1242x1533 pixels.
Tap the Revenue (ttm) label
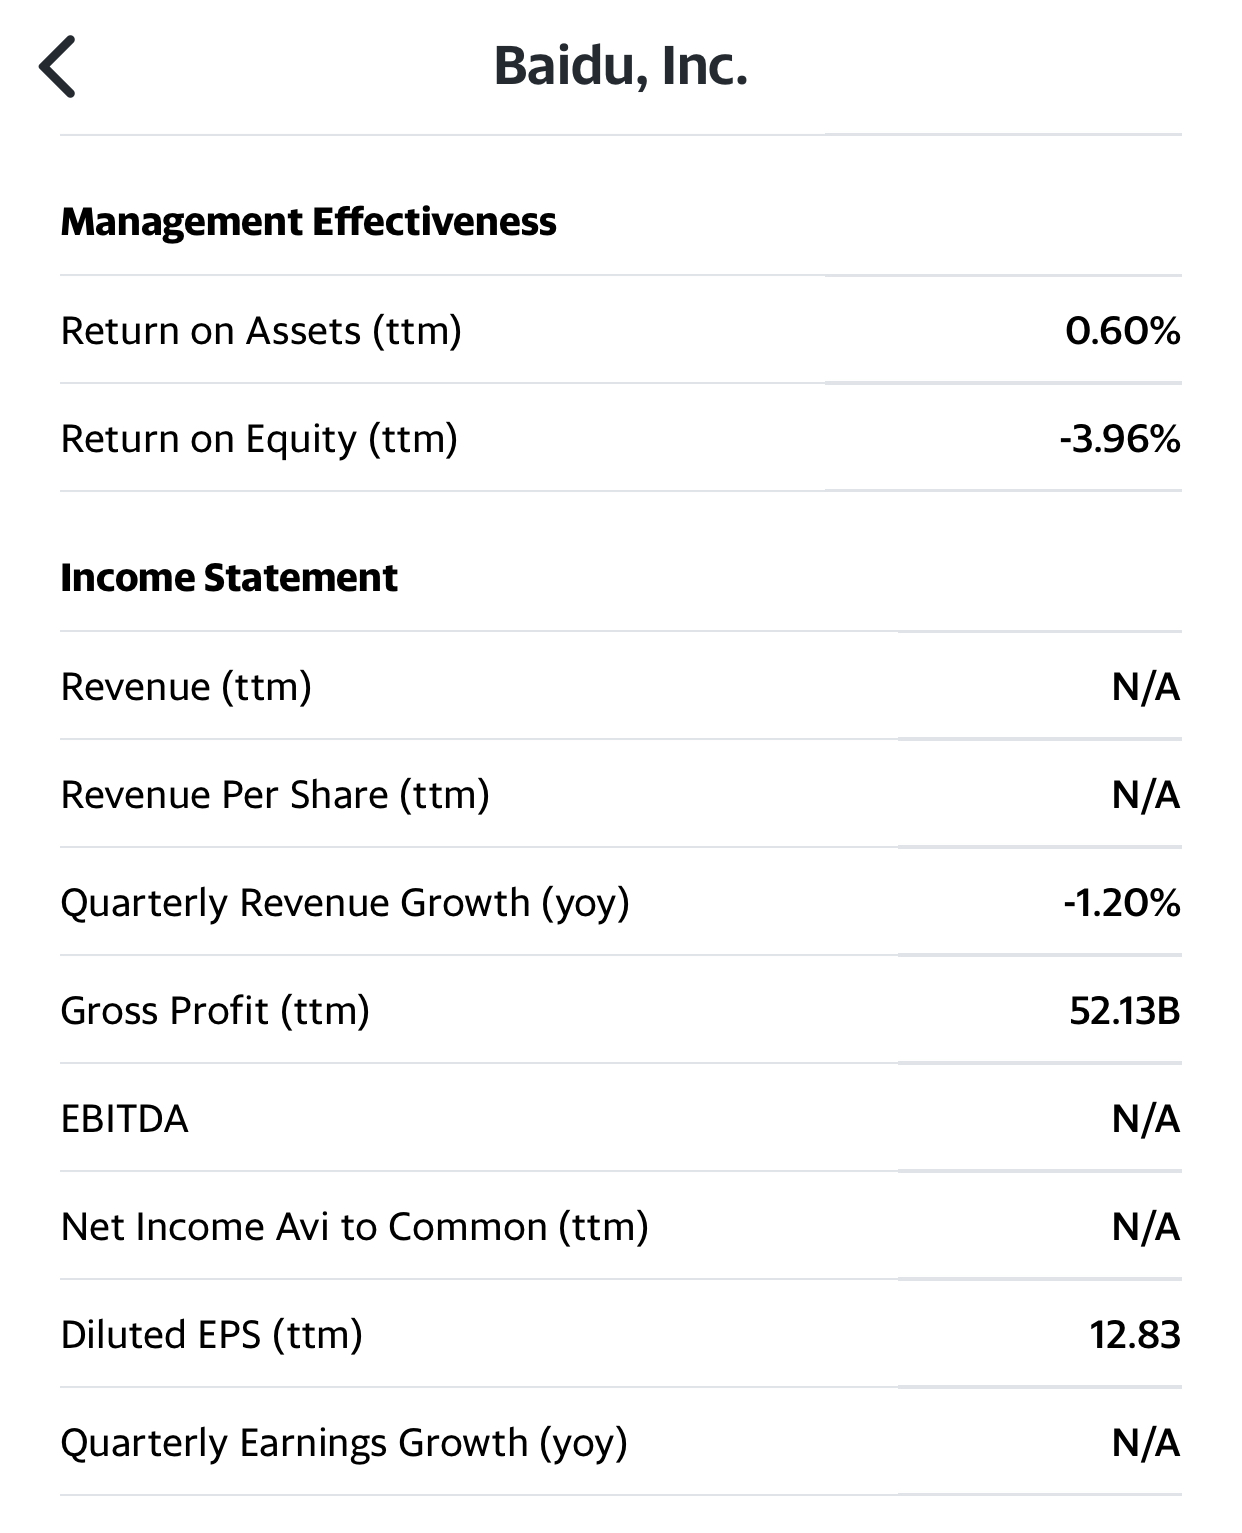click(186, 687)
